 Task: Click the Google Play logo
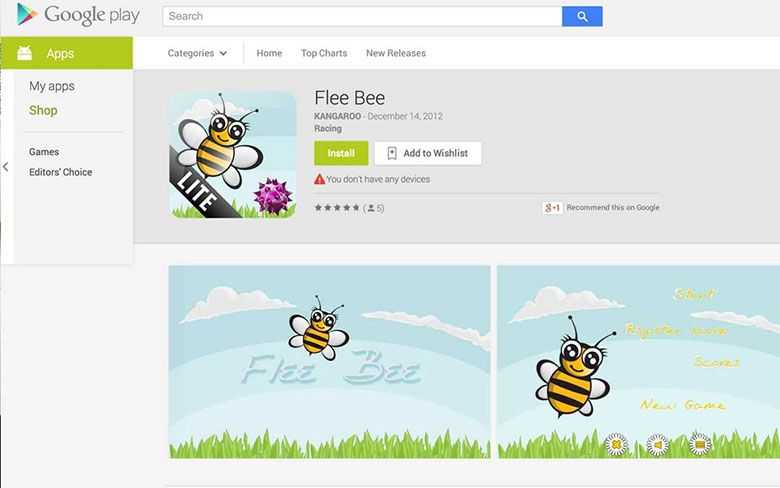pos(78,14)
